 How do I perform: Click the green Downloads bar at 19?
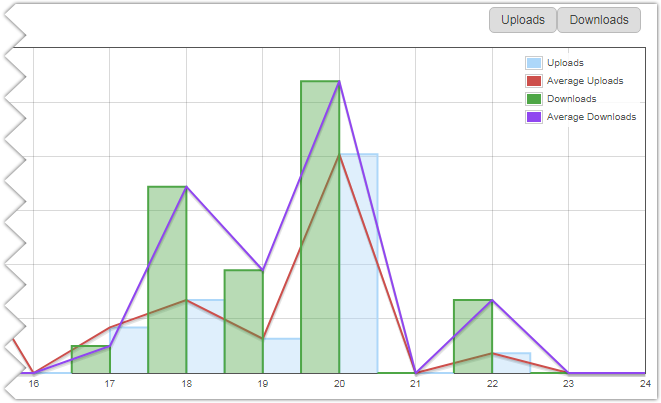(x=244, y=321)
